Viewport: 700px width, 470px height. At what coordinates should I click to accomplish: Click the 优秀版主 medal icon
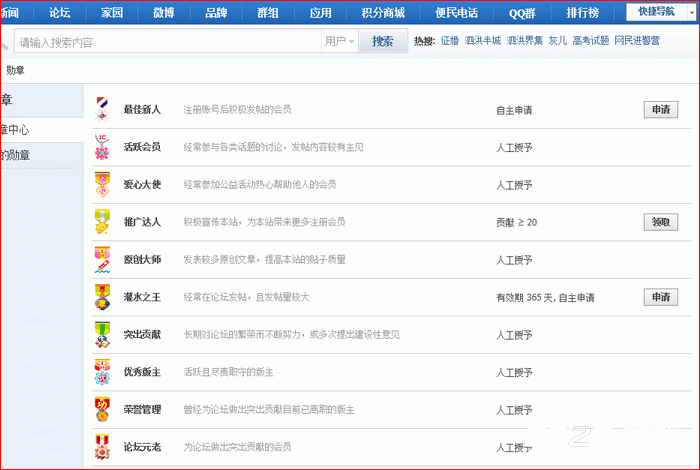[x=102, y=372]
